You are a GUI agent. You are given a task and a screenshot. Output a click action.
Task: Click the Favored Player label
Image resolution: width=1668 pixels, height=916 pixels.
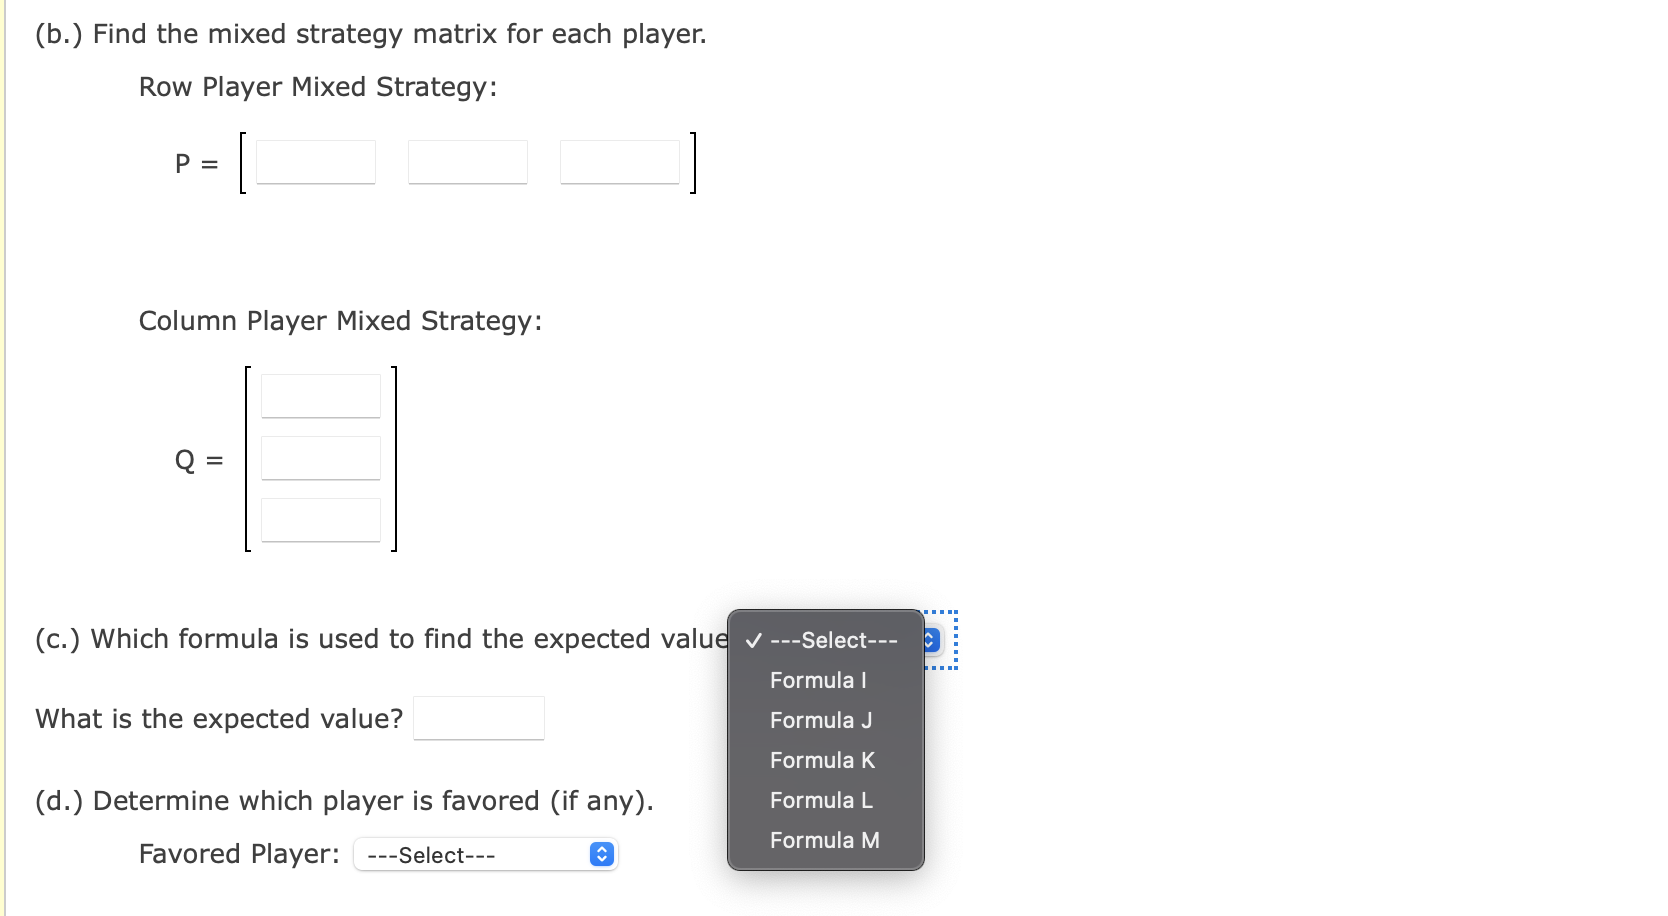point(238,853)
